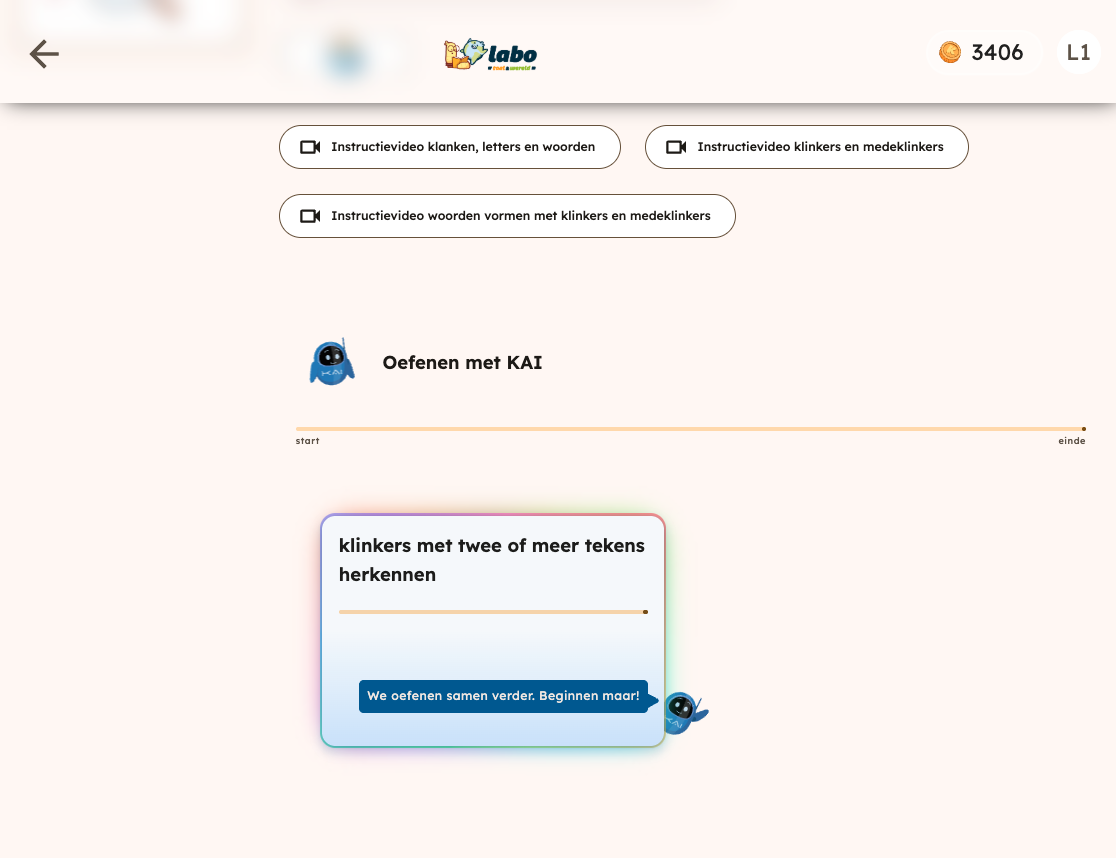Open the labo logo home link
The width and height of the screenshot is (1116, 858).
click(490, 55)
